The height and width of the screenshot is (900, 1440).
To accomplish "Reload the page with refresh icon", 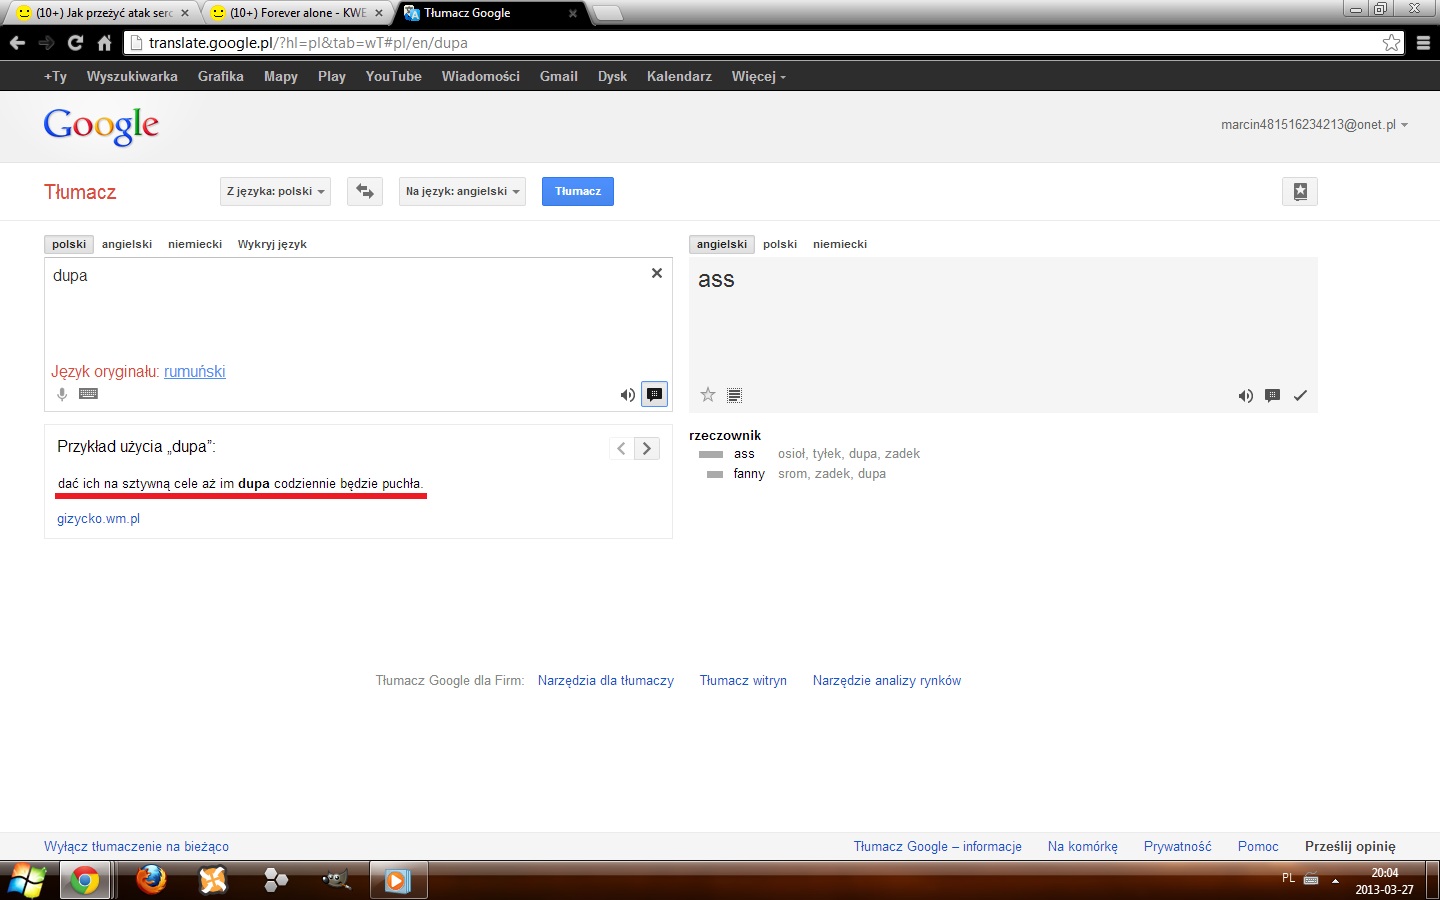I will tap(75, 43).
